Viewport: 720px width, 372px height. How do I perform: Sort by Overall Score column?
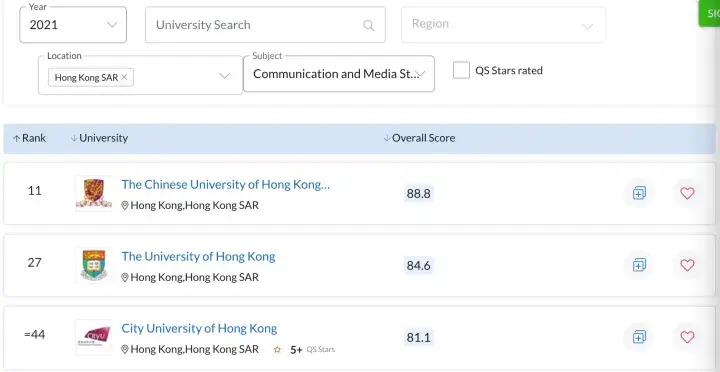pos(419,138)
